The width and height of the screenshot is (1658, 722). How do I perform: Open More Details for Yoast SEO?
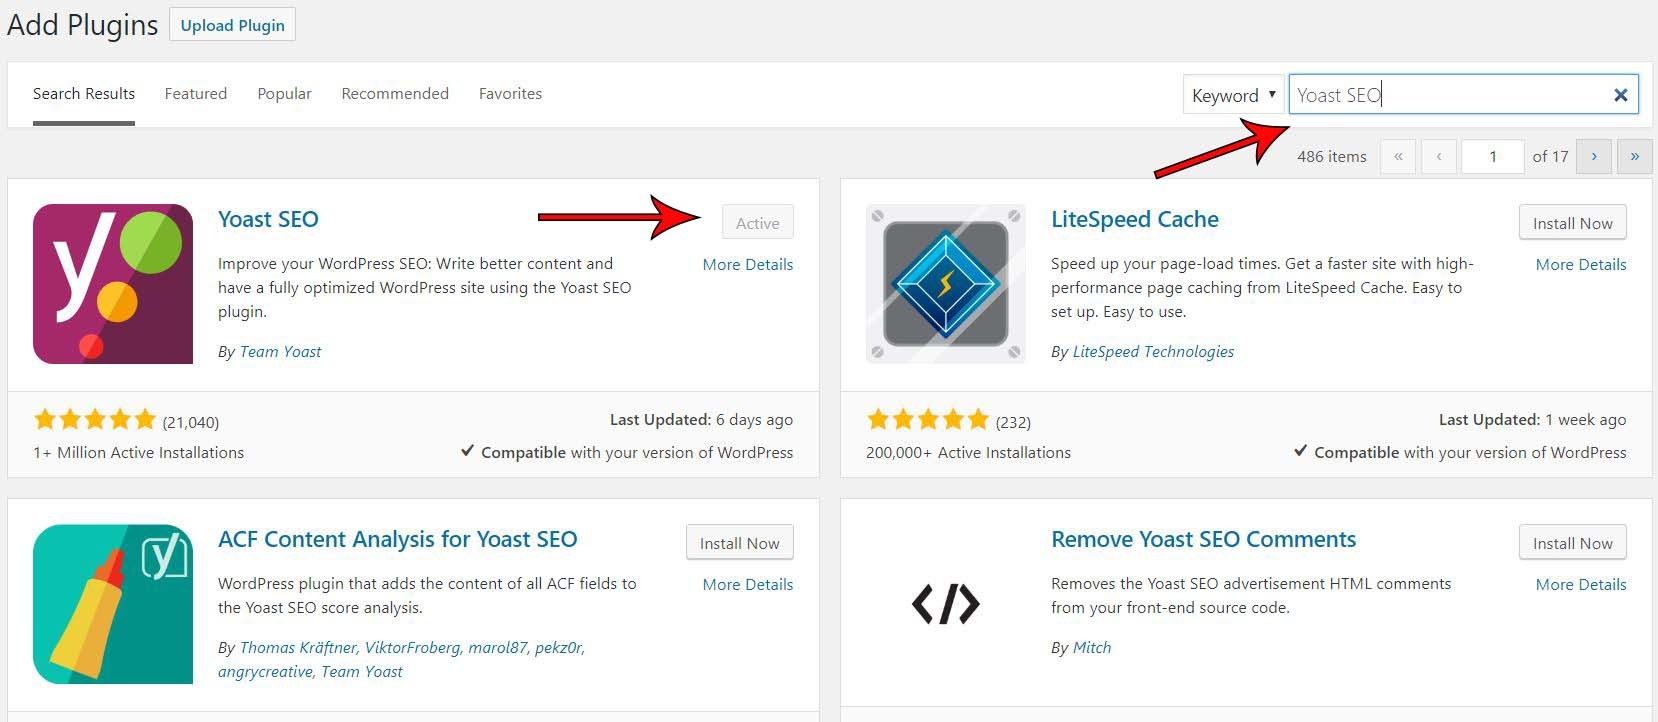point(748,264)
